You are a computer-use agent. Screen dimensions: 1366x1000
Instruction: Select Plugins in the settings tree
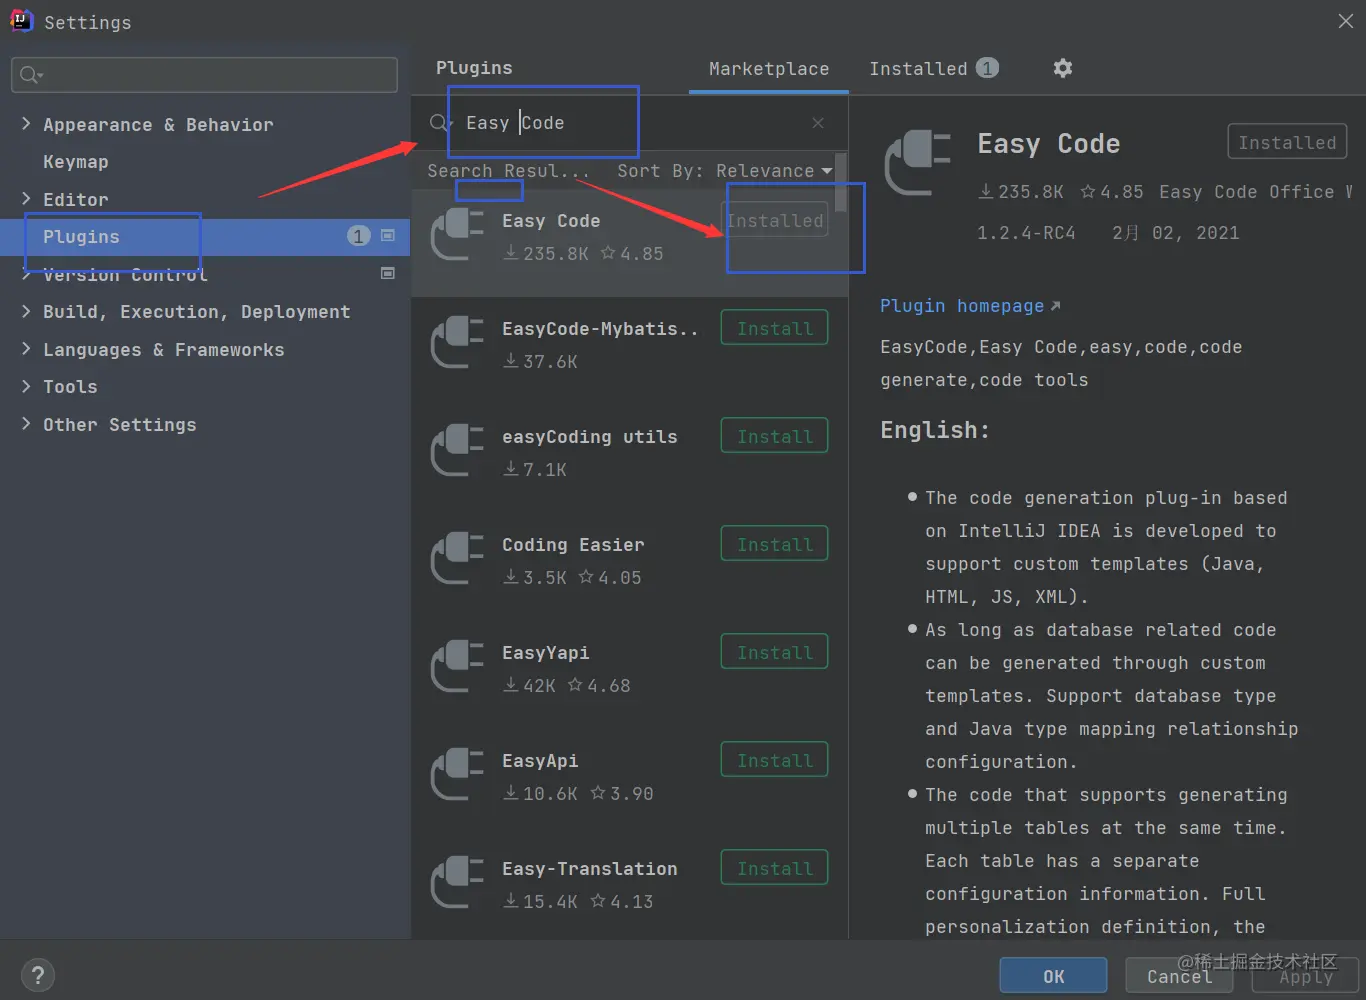coord(205,236)
